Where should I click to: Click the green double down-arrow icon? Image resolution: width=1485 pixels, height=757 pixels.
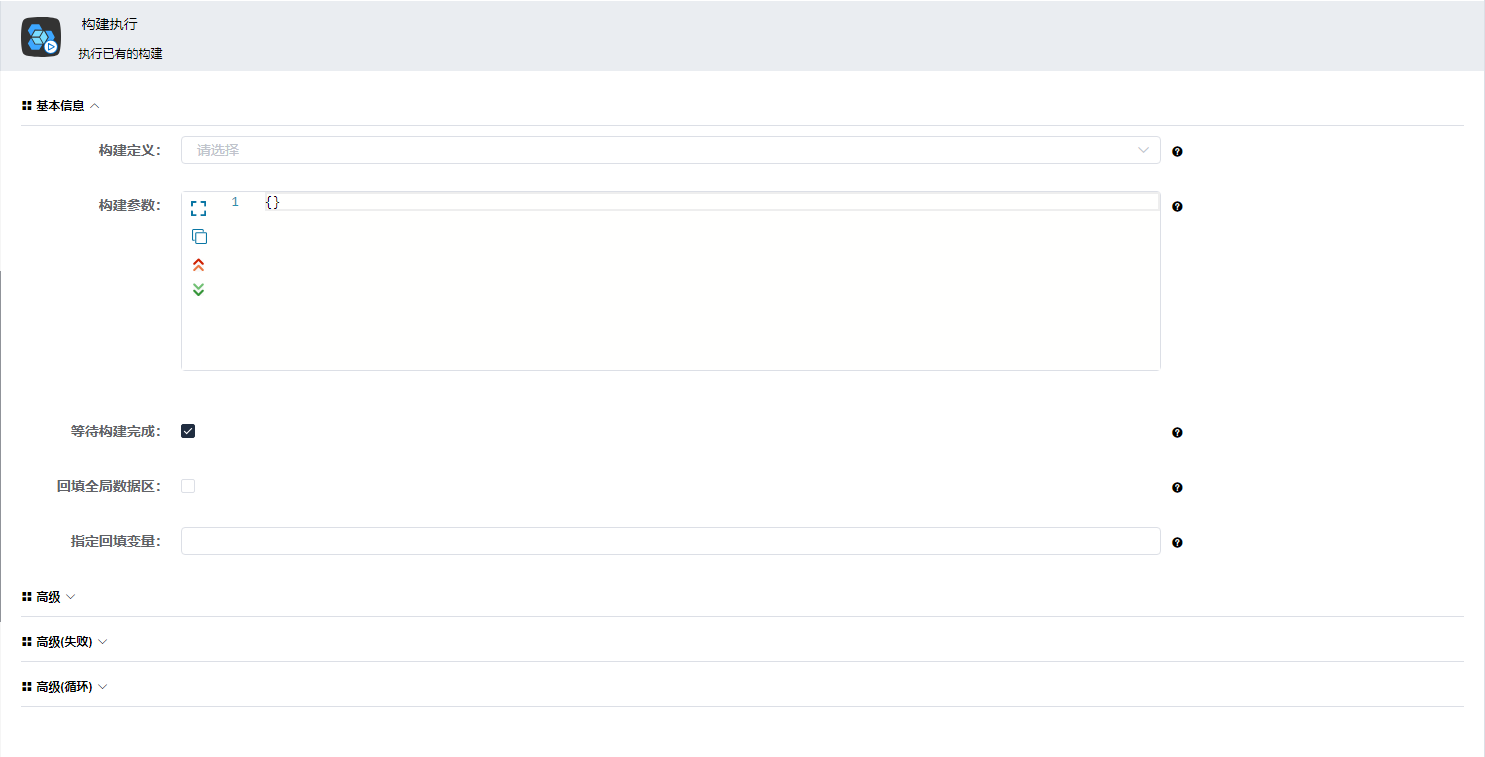pos(198,290)
